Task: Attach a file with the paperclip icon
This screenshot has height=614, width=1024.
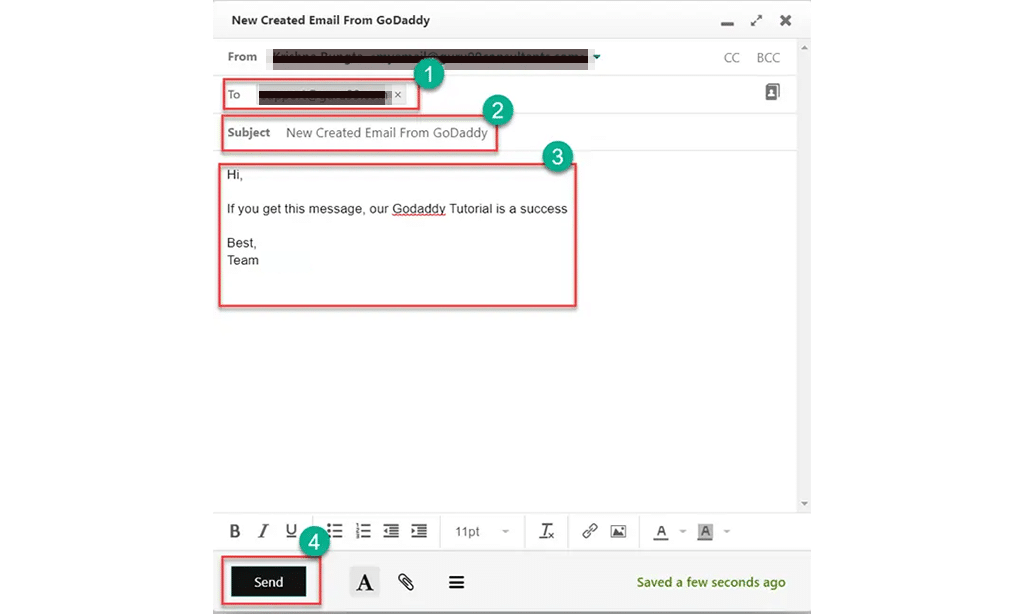Action: tap(406, 582)
